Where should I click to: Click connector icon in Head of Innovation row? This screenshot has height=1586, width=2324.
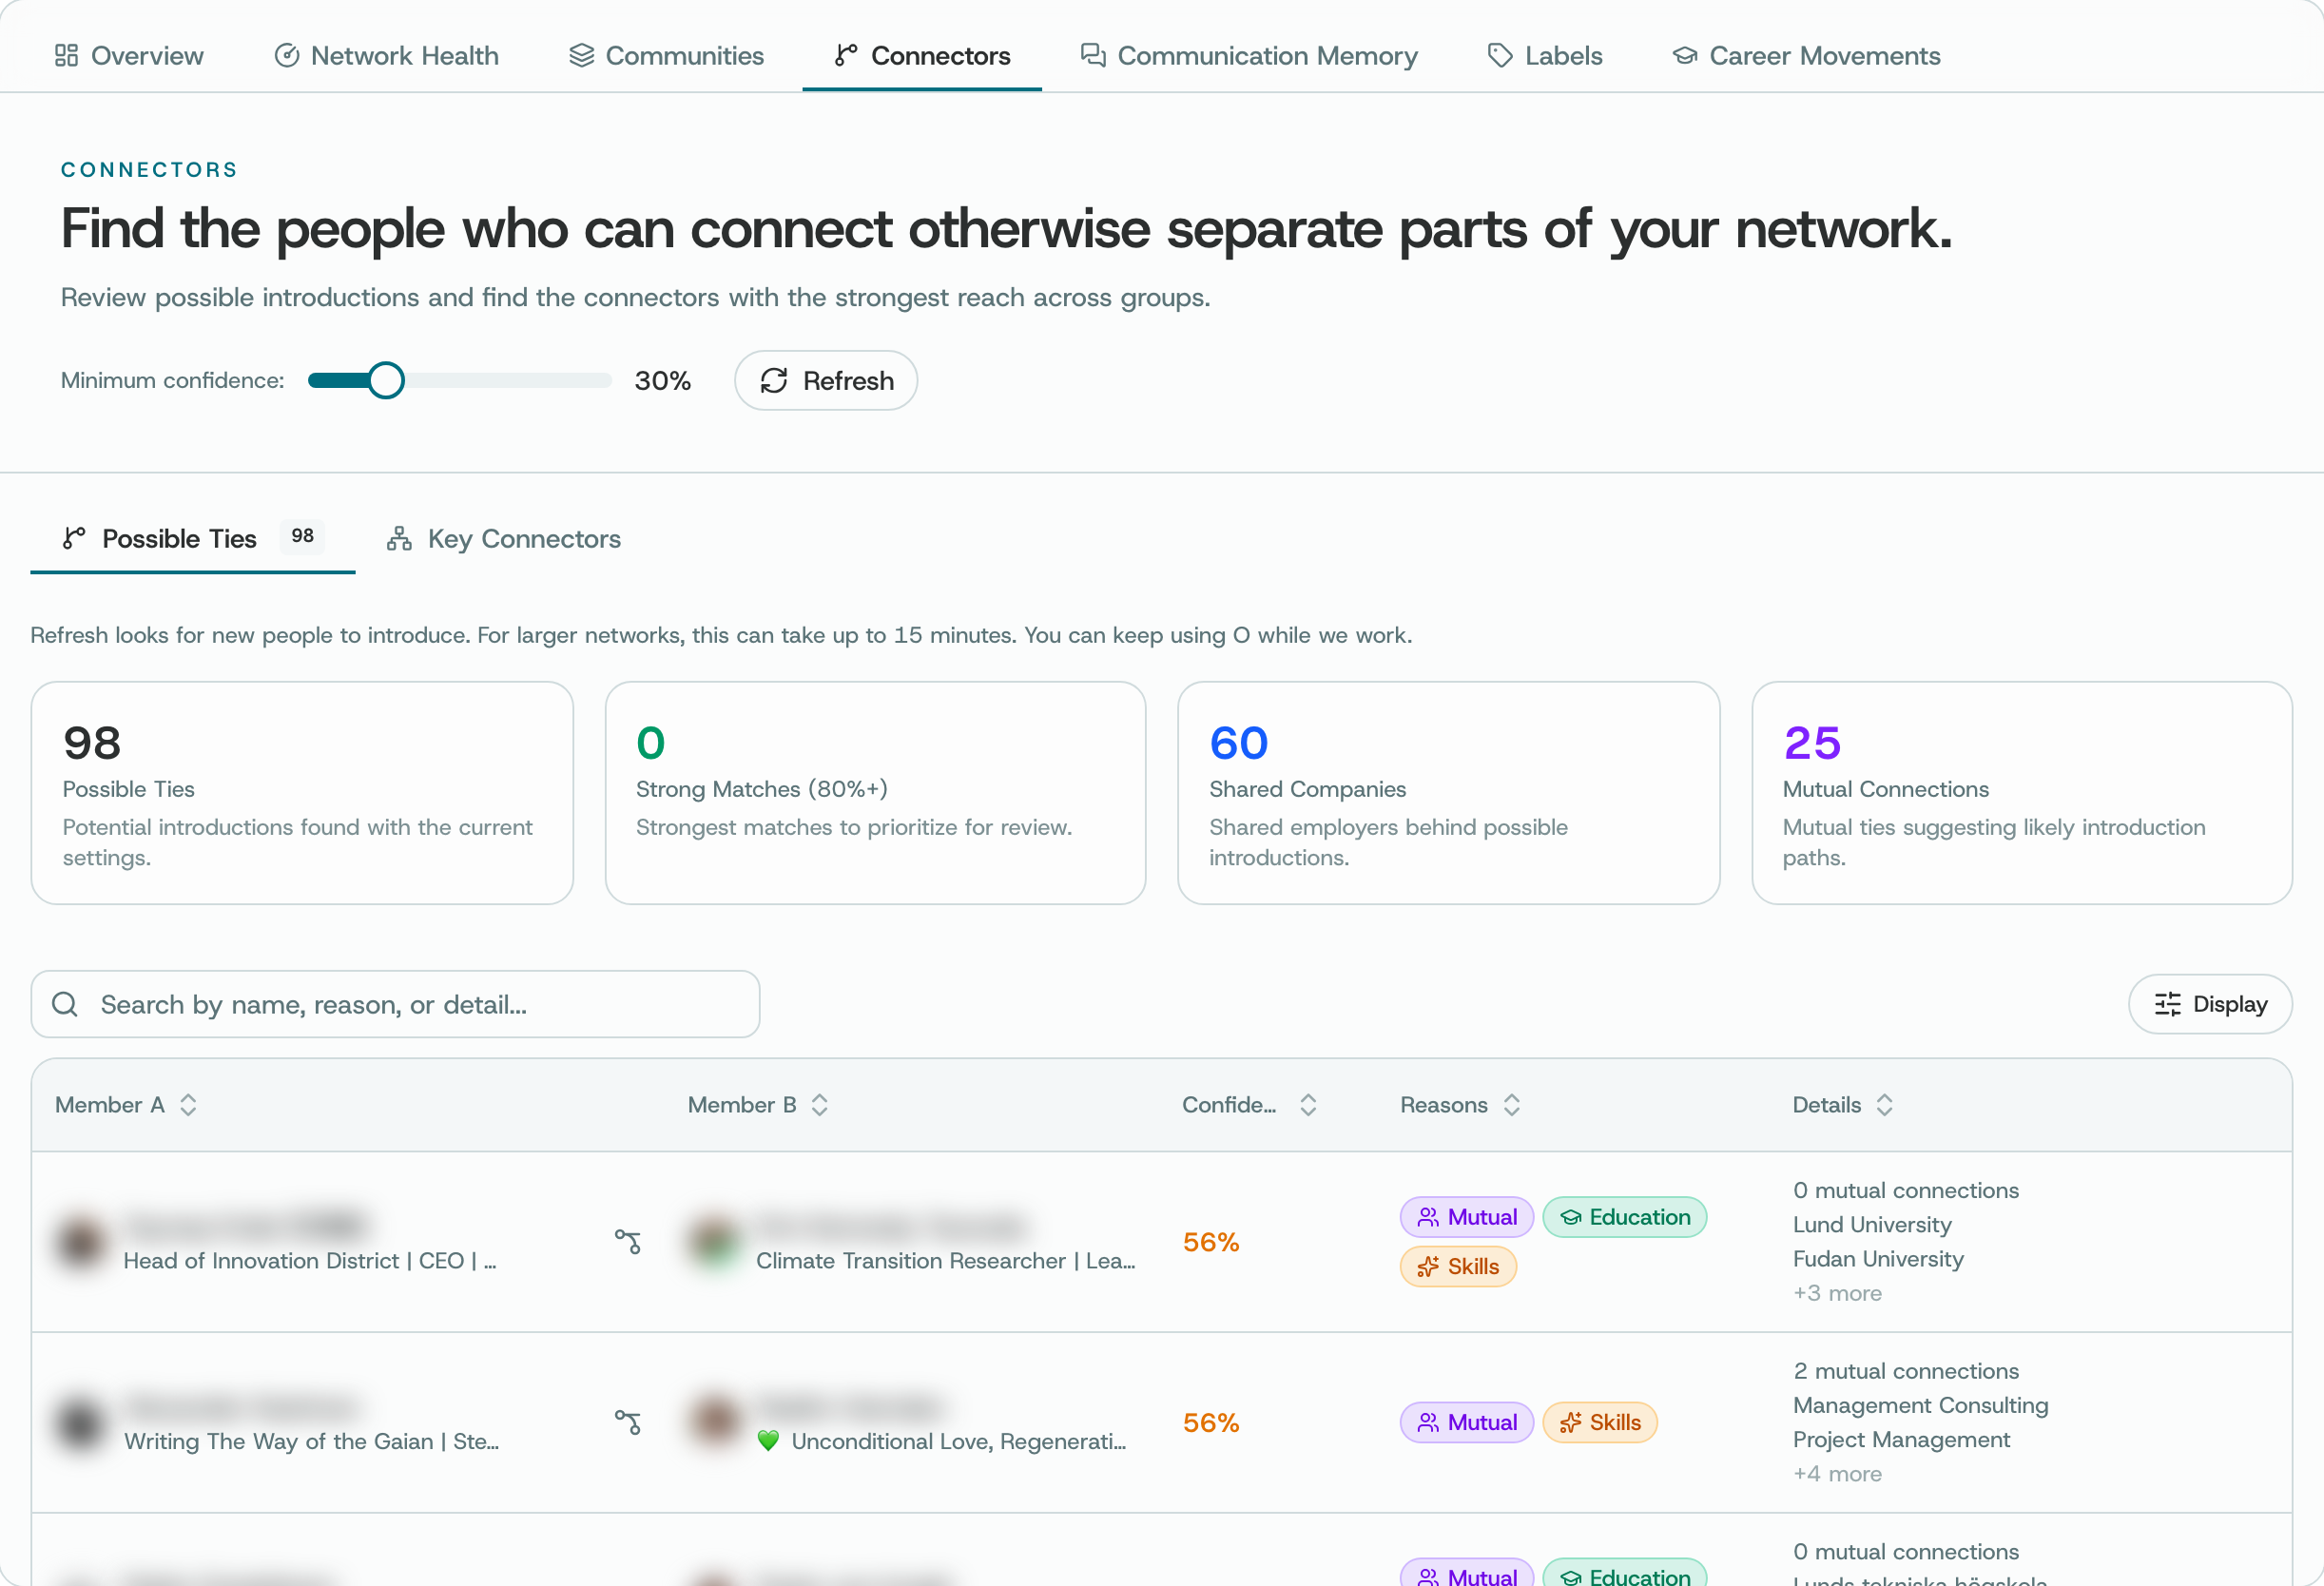click(x=627, y=1242)
